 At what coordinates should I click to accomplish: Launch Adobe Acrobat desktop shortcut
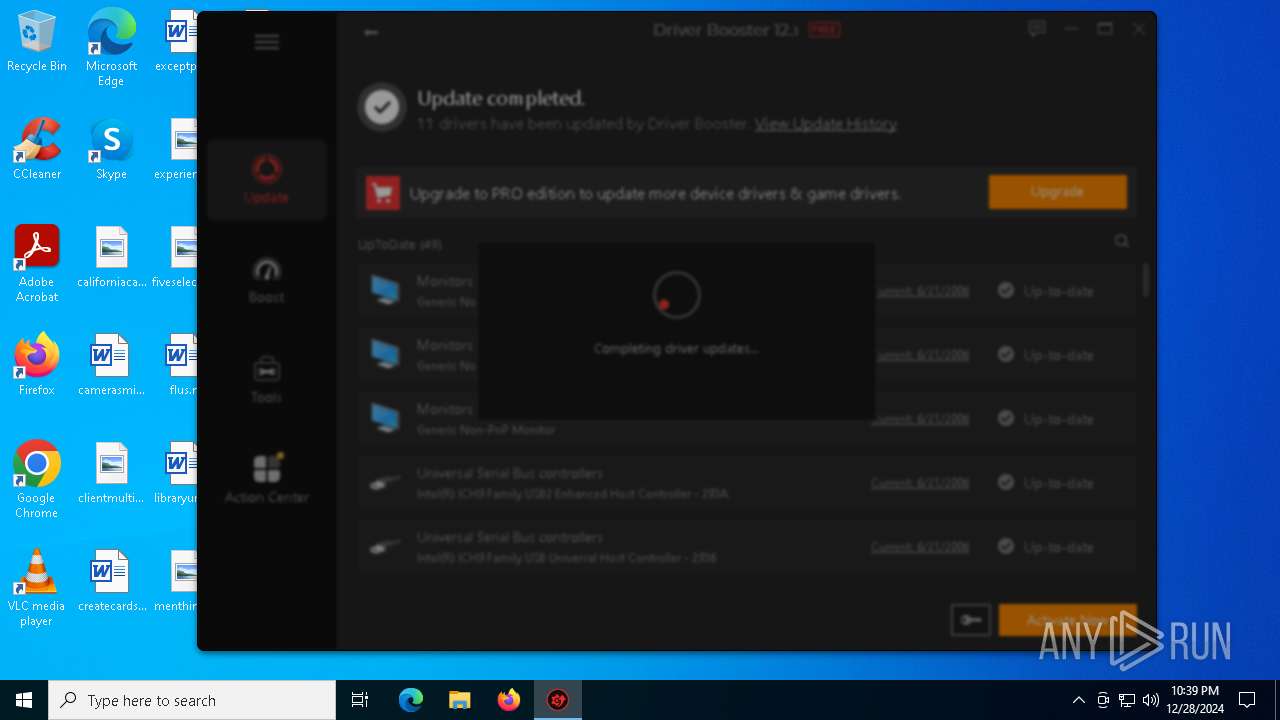(x=37, y=264)
